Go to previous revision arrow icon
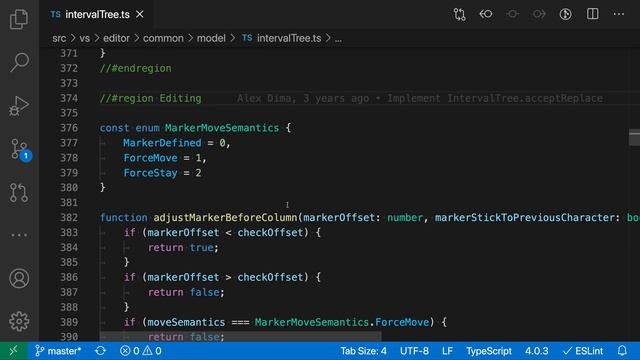This screenshot has width=640, height=360. coord(486,14)
